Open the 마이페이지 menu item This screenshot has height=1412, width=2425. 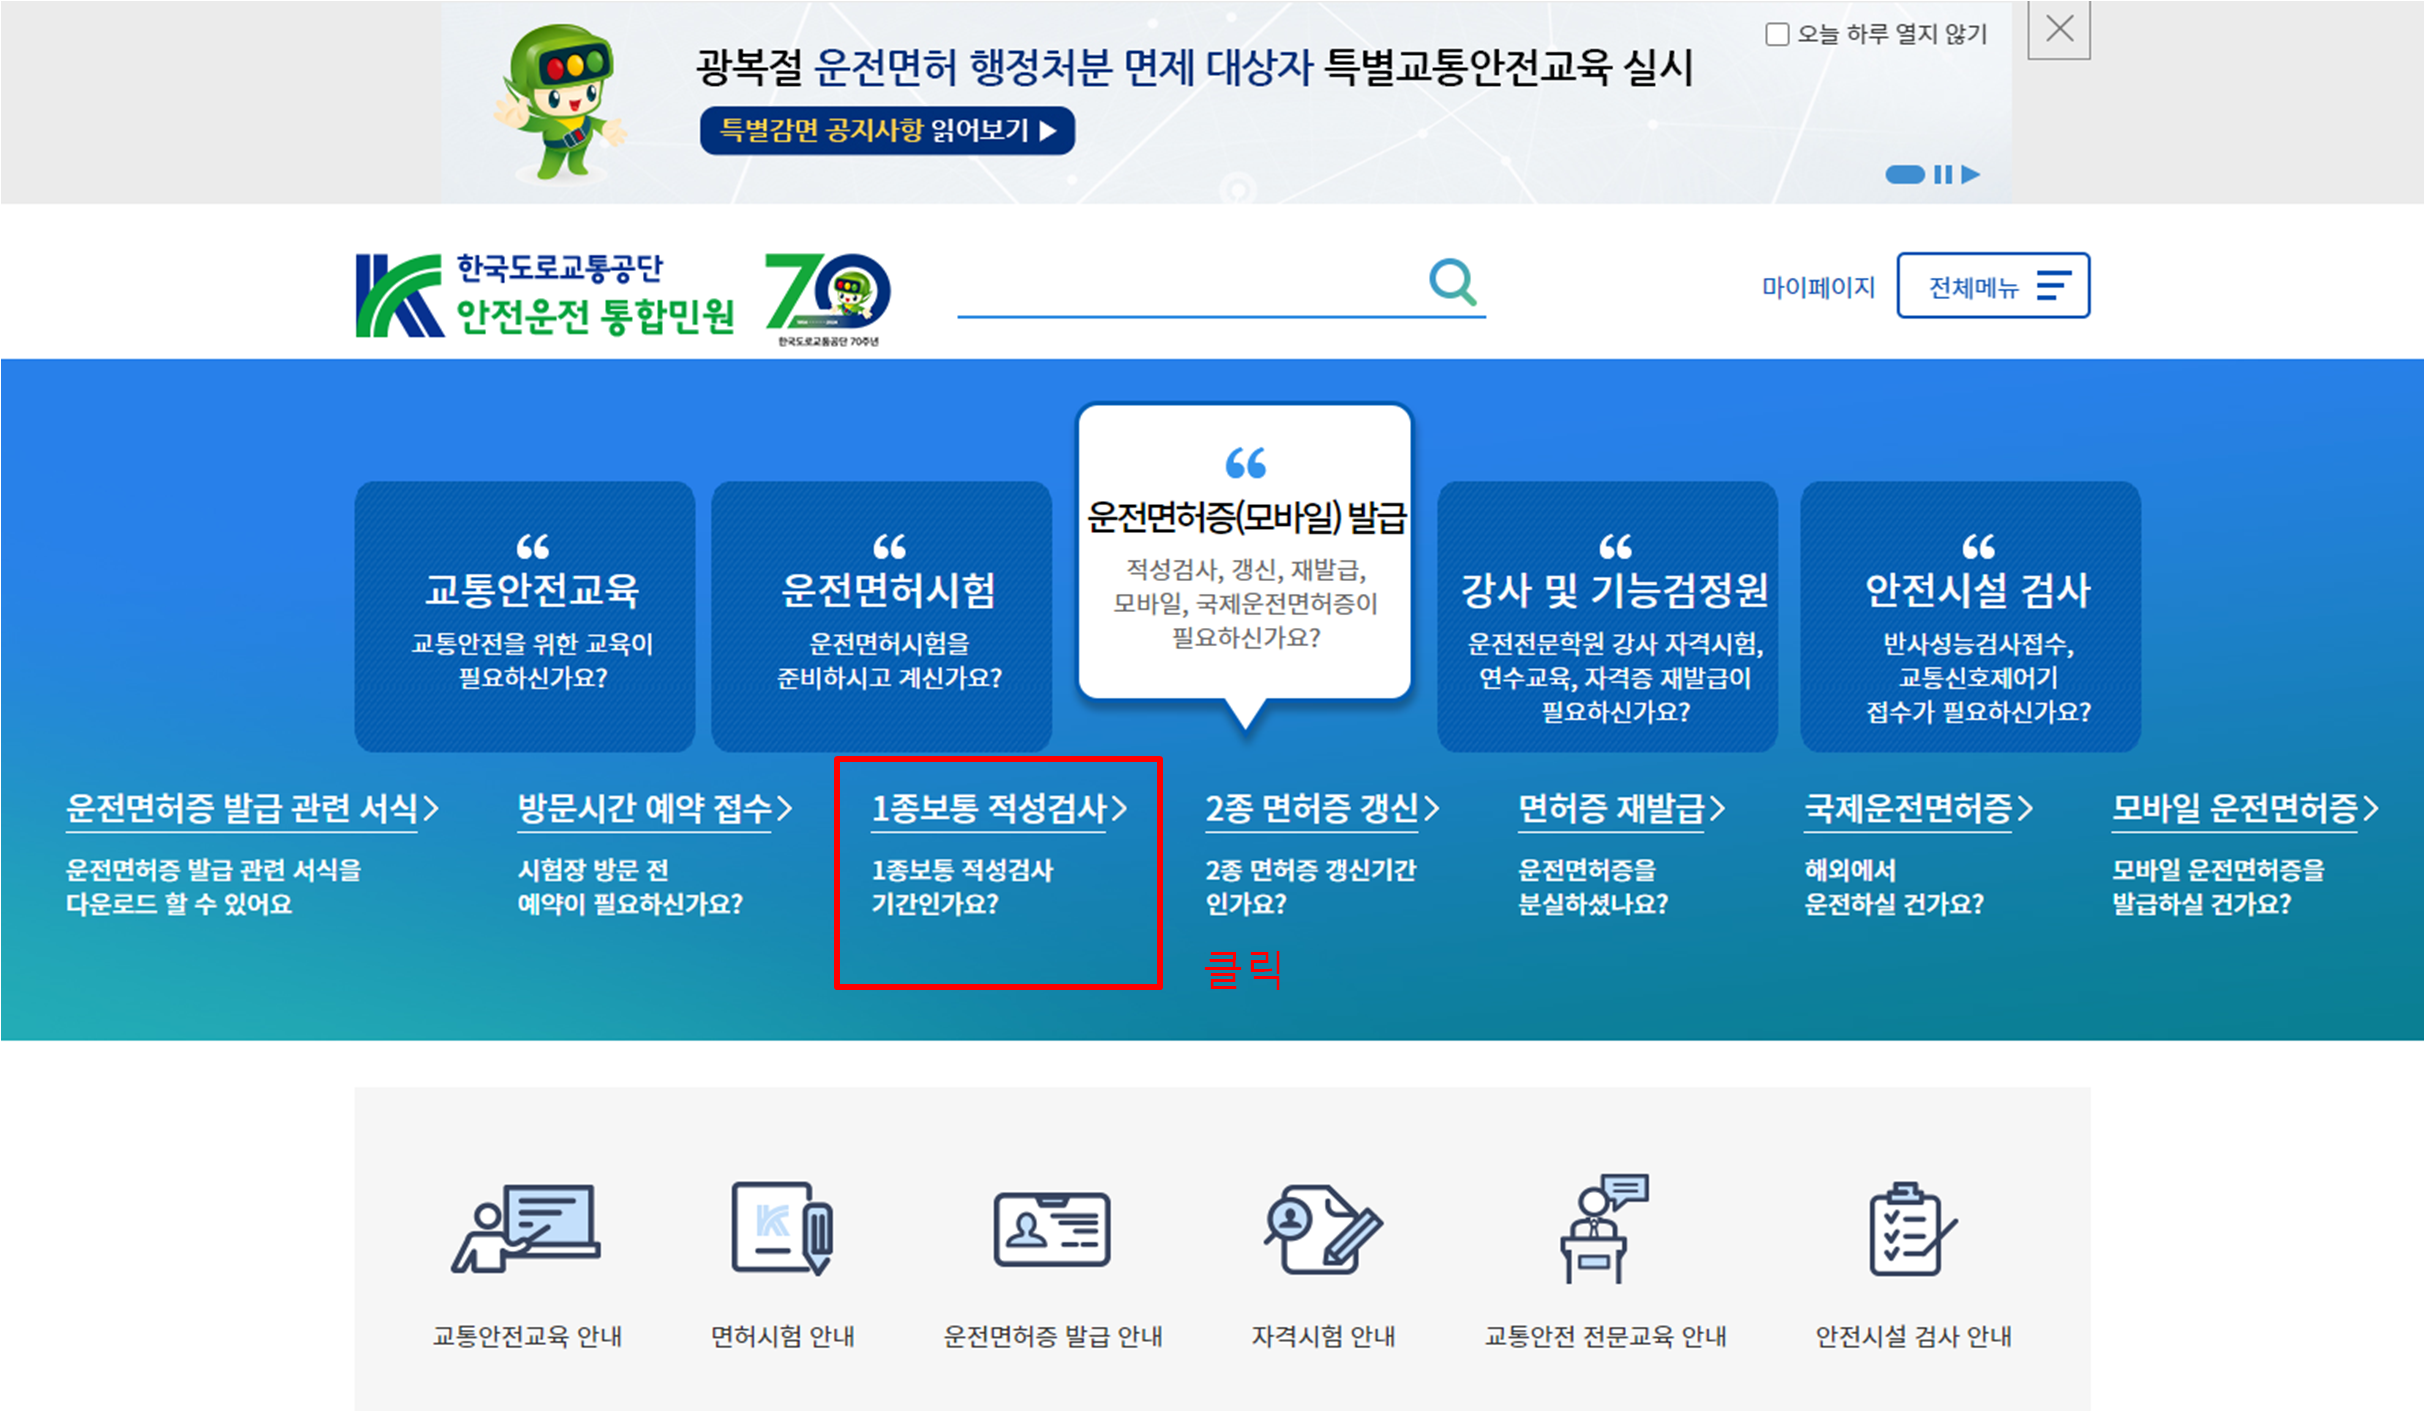[x=1819, y=285]
